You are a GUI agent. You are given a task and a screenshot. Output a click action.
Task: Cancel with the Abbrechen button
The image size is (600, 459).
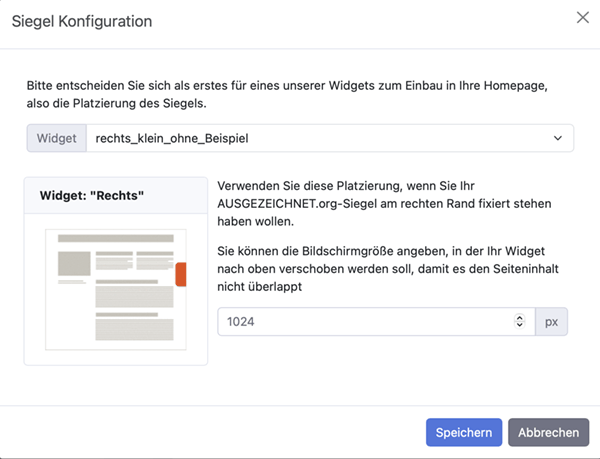click(x=548, y=432)
